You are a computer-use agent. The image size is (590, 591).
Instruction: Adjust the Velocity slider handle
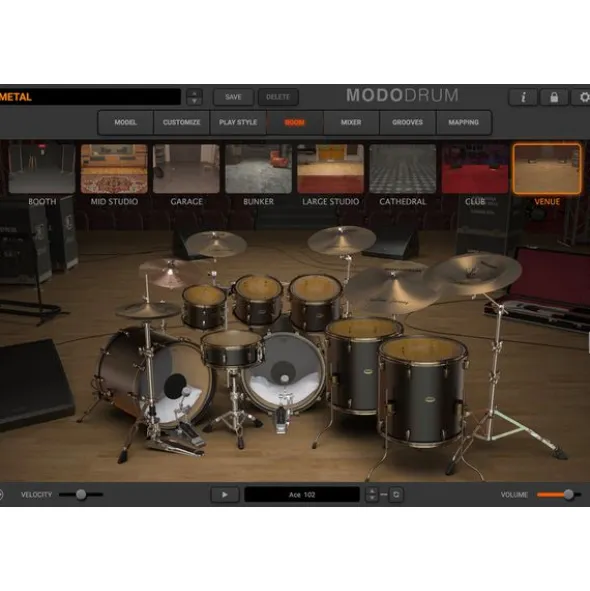click(x=81, y=495)
